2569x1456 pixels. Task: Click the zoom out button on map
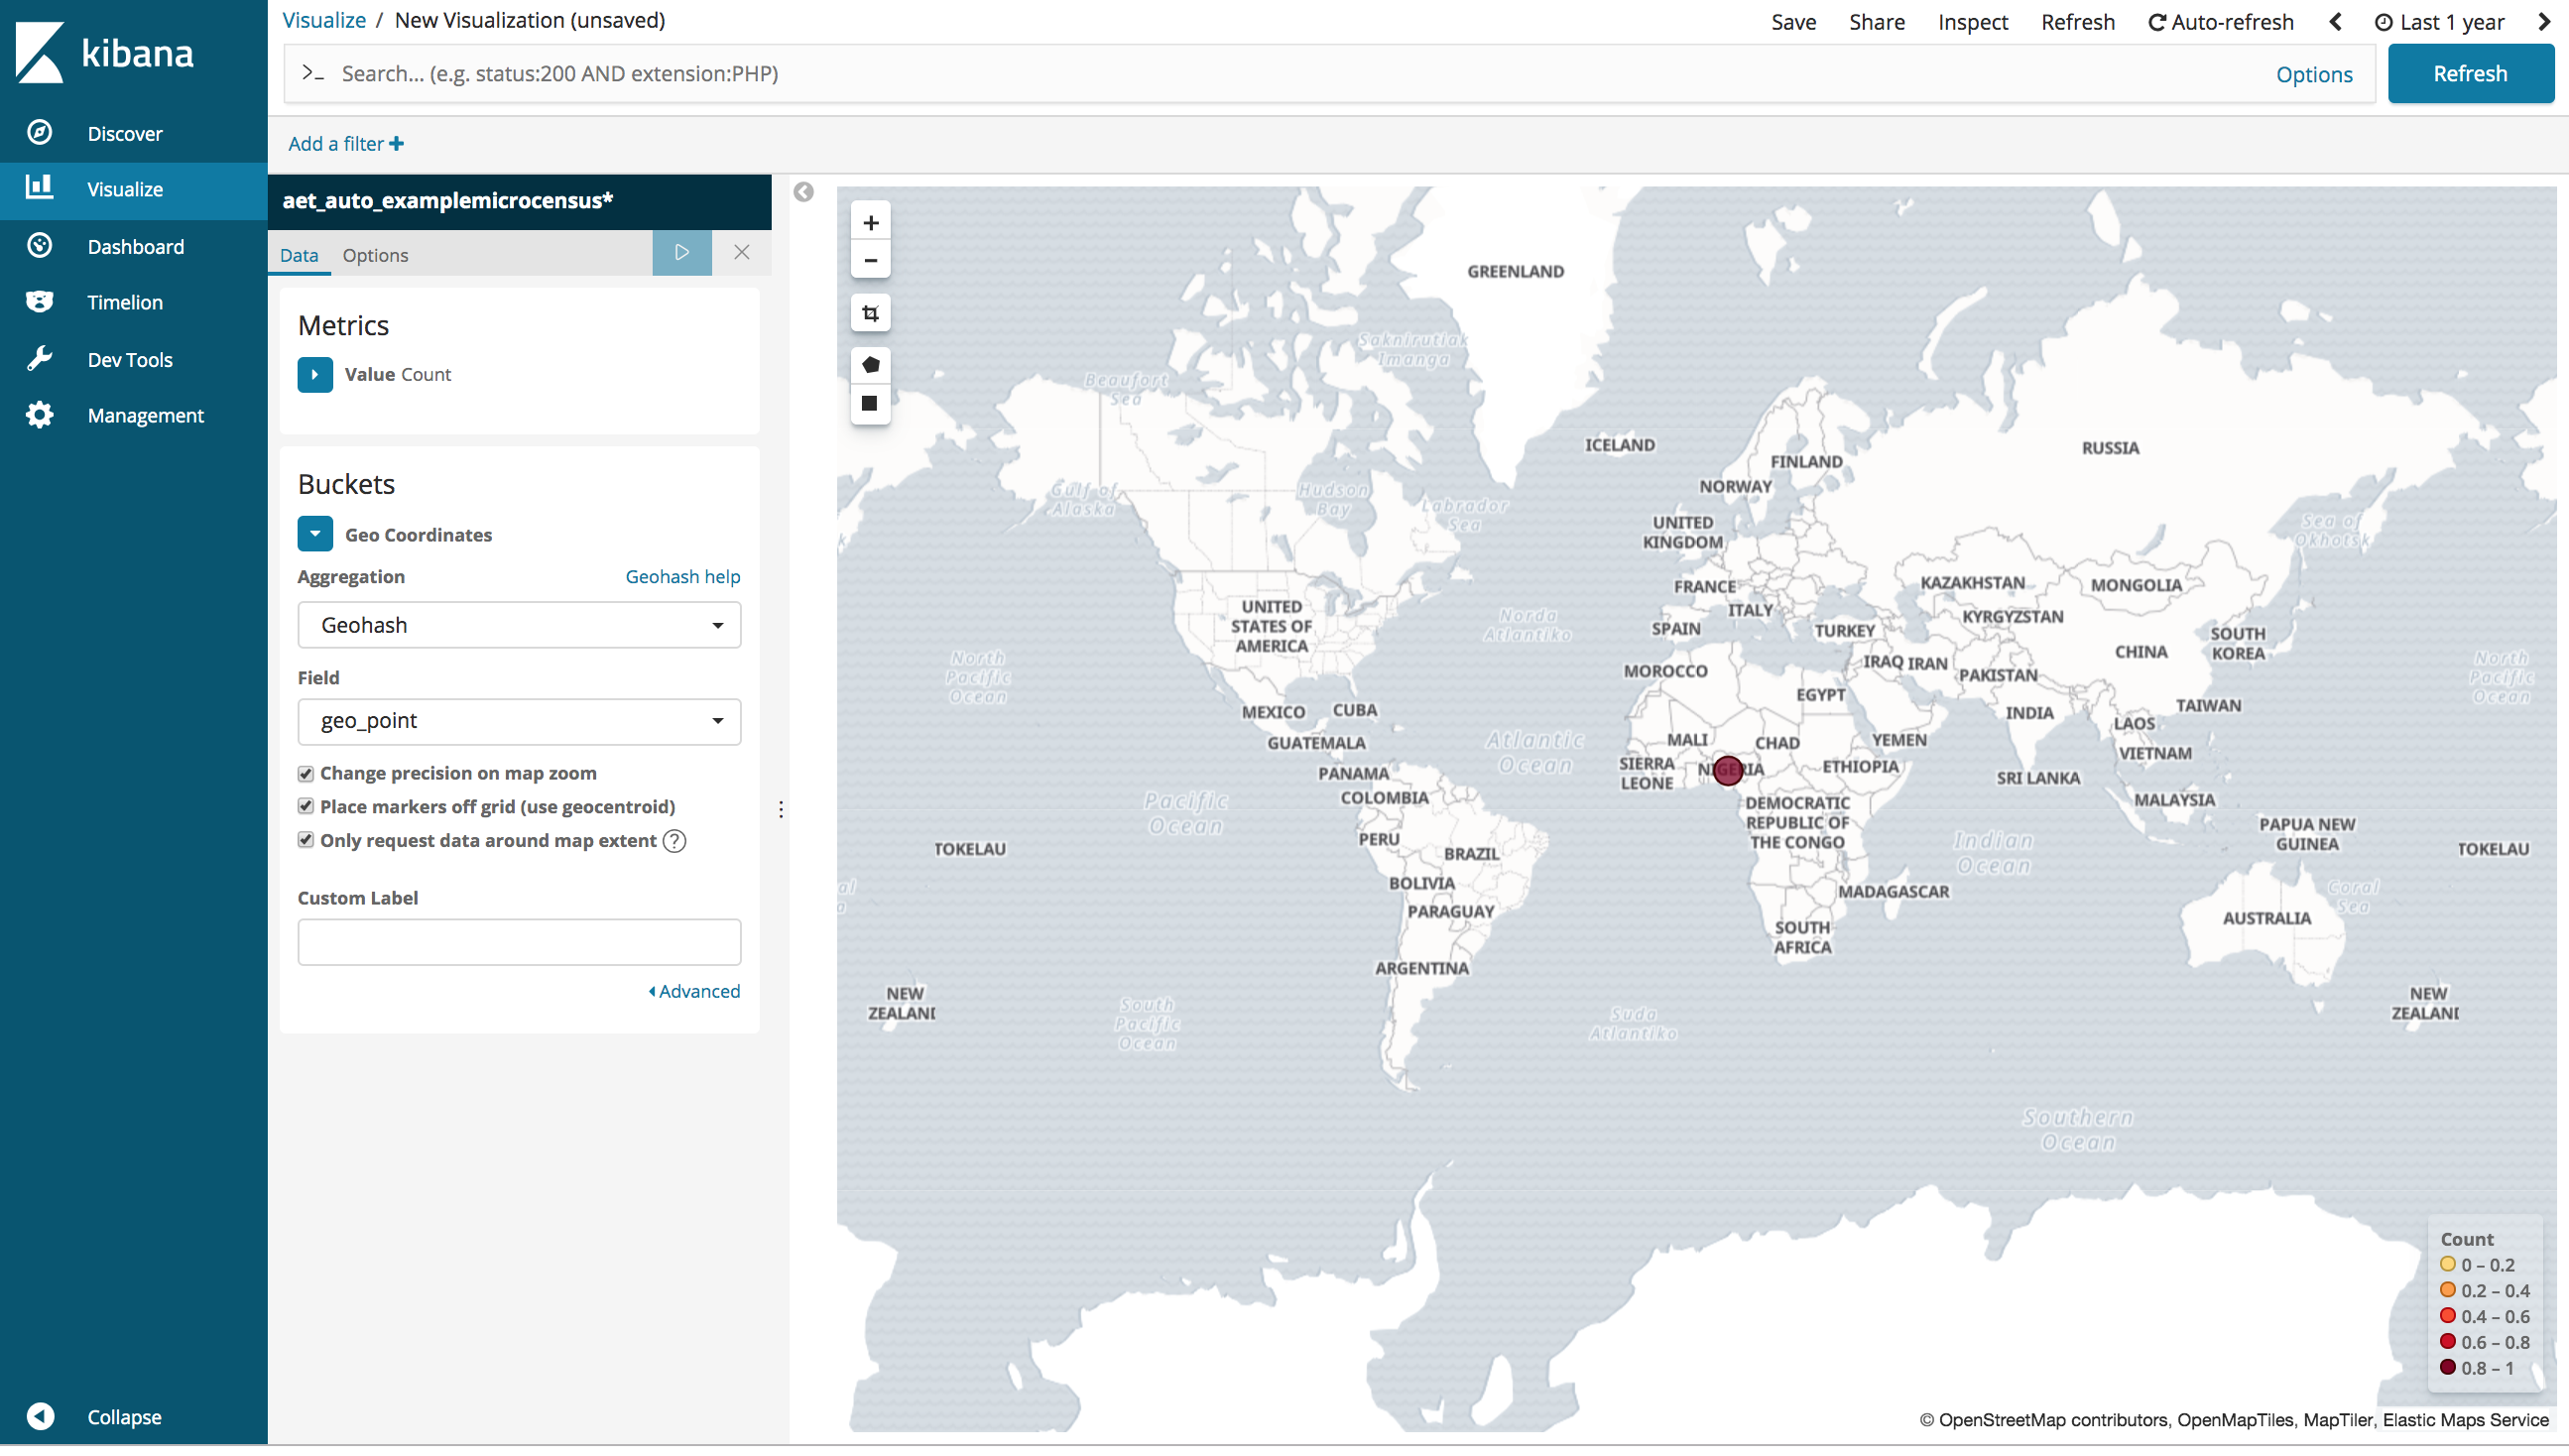870,258
